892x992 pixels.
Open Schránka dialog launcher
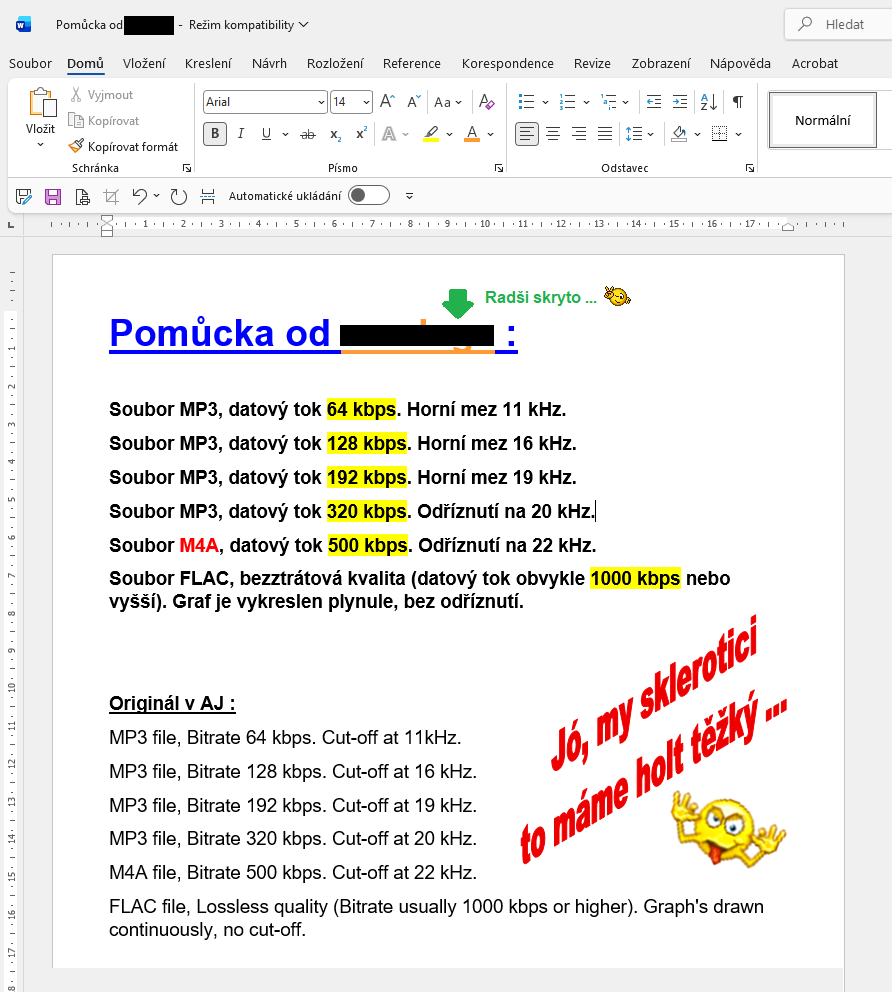187,168
